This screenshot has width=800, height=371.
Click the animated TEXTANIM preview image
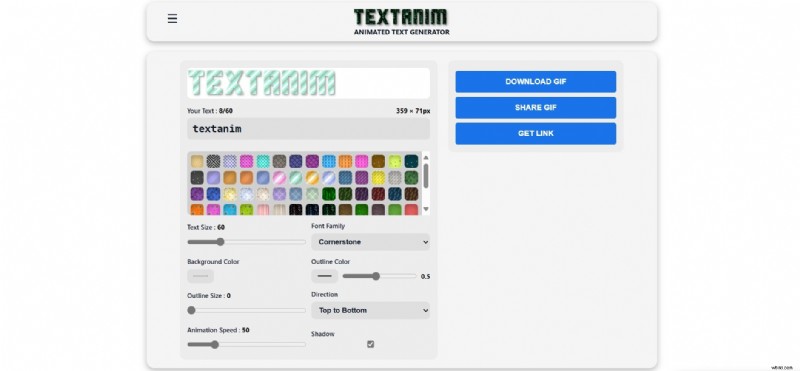[262, 83]
